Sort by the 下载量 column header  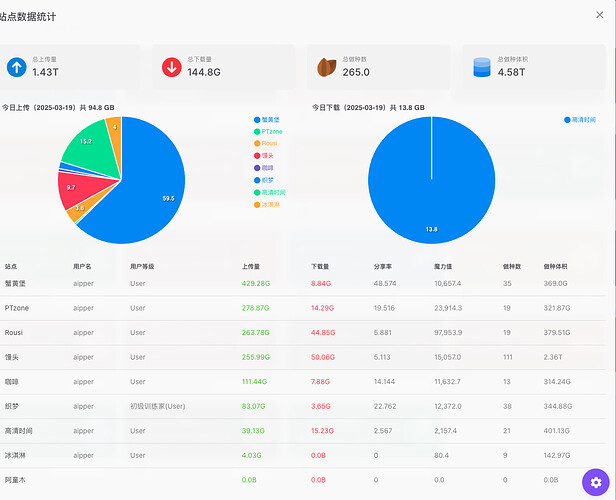[x=320, y=266]
